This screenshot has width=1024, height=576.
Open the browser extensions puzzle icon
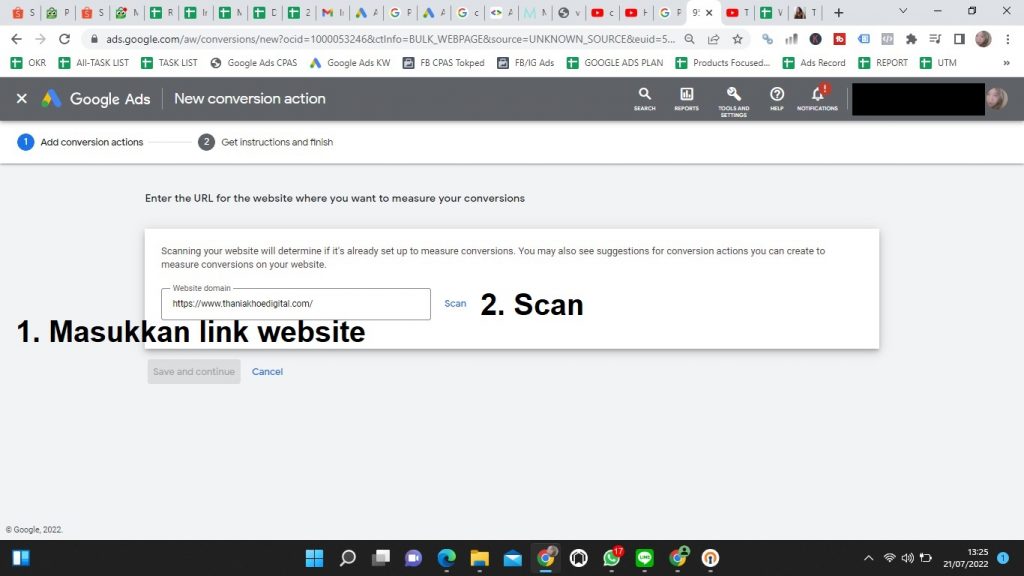click(911, 39)
